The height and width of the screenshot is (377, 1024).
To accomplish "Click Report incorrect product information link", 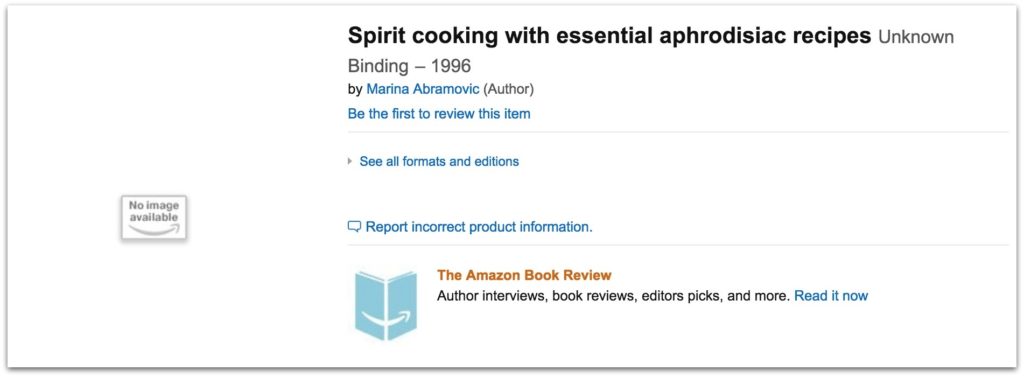I will 479,227.
